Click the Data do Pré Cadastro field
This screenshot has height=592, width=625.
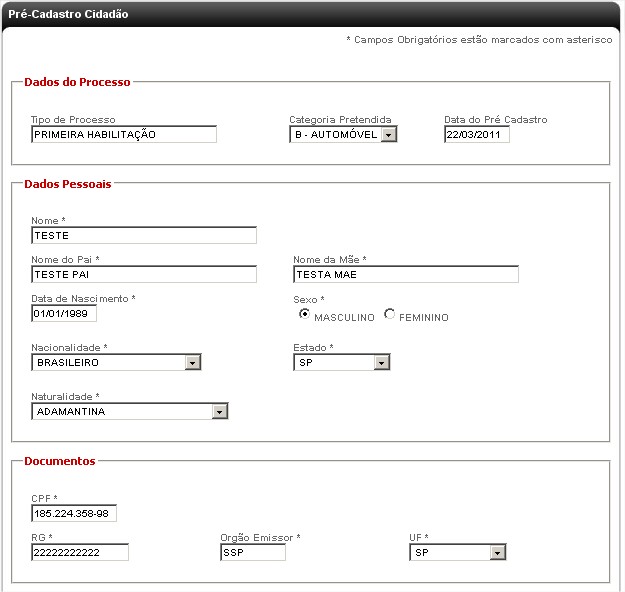(x=476, y=134)
